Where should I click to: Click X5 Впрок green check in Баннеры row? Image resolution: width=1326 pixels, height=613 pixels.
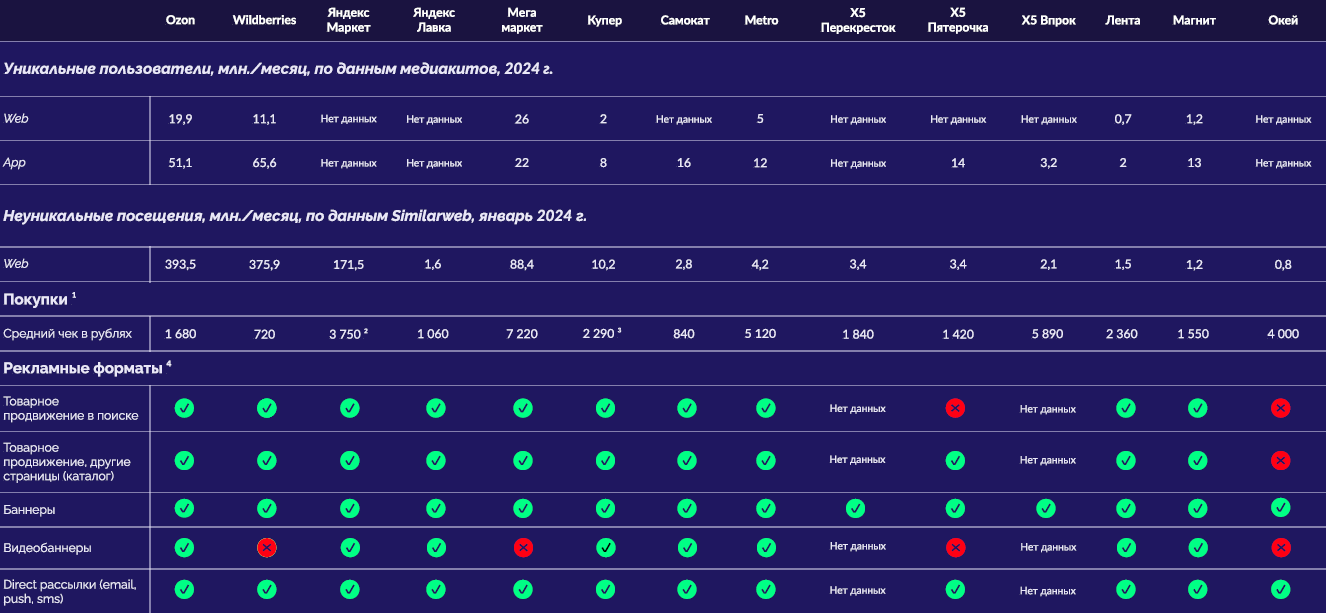tap(1046, 508)
